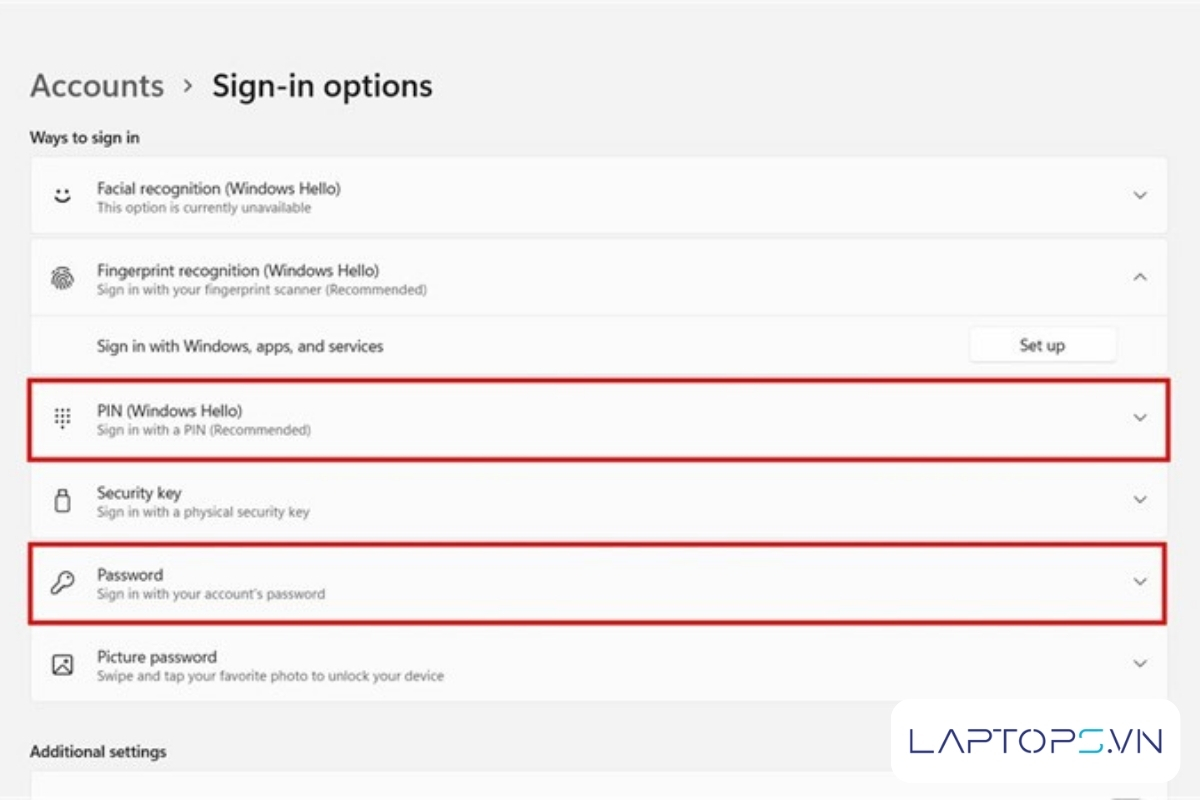1200x800 pixels.
Task: Click the Picture password photo icon
Action: (63, 665)
